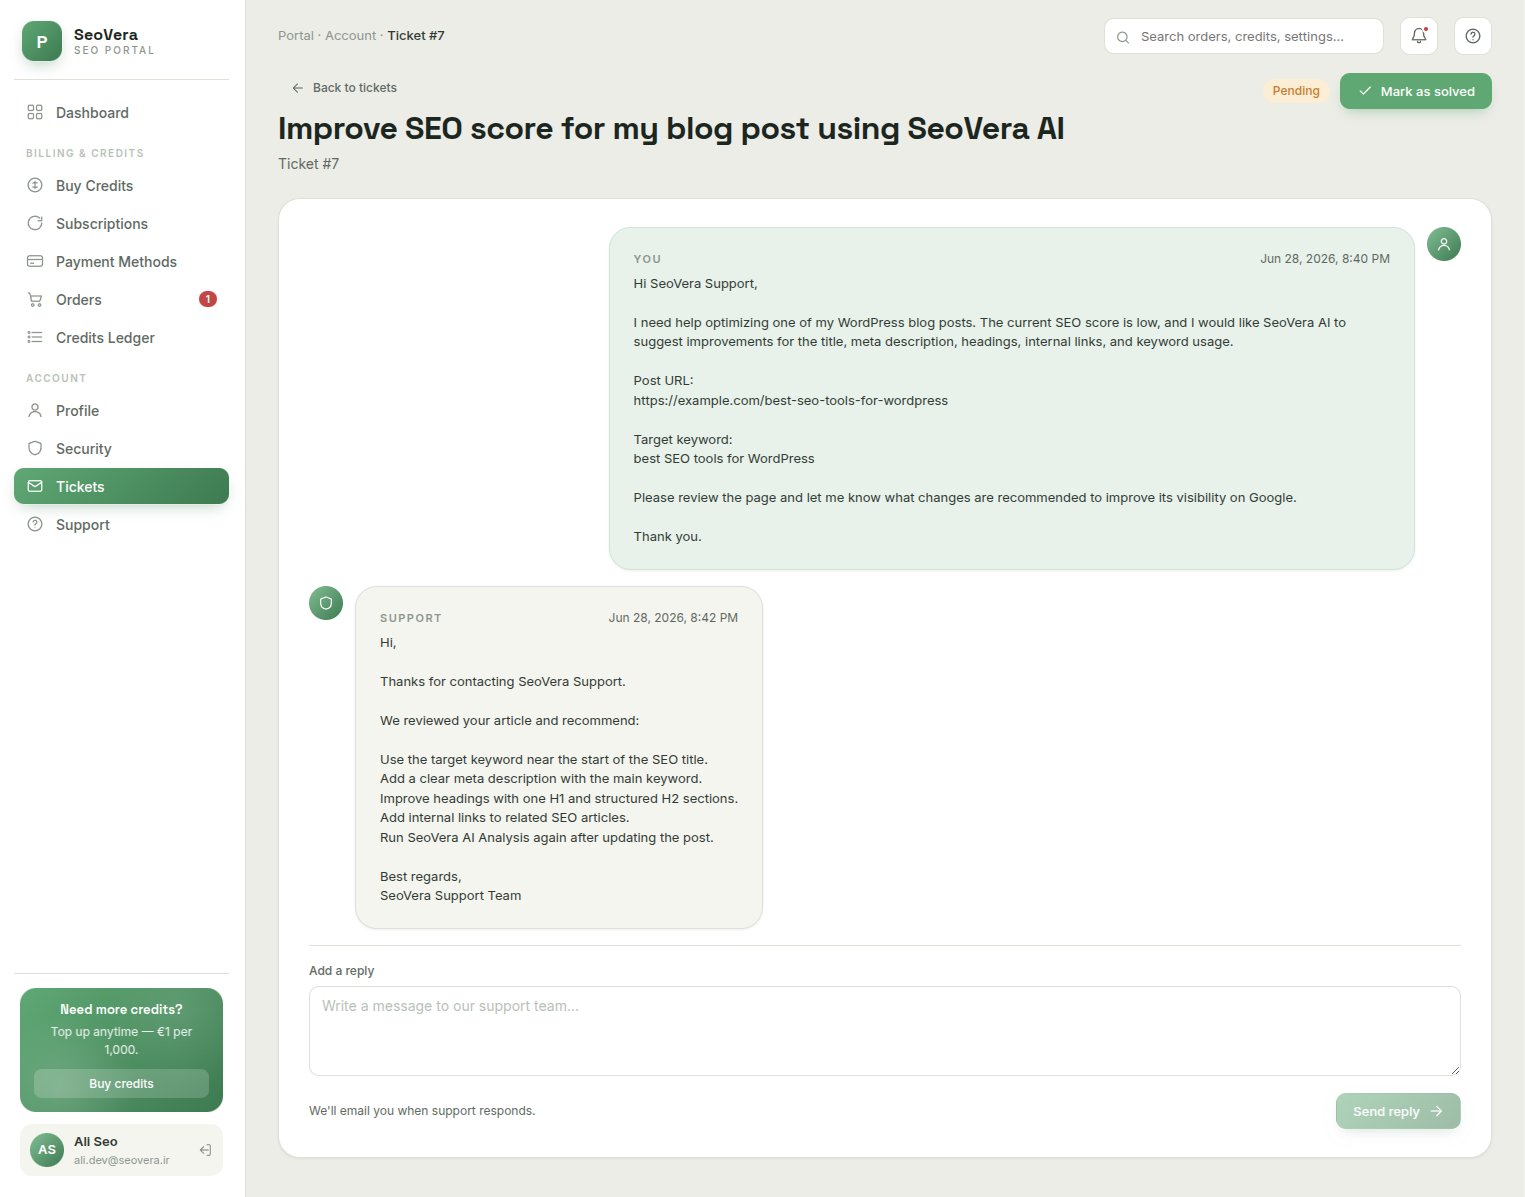
Task: Click the Buy Credits coin icon
Action: pyautogui.click(x=35, y=185)
